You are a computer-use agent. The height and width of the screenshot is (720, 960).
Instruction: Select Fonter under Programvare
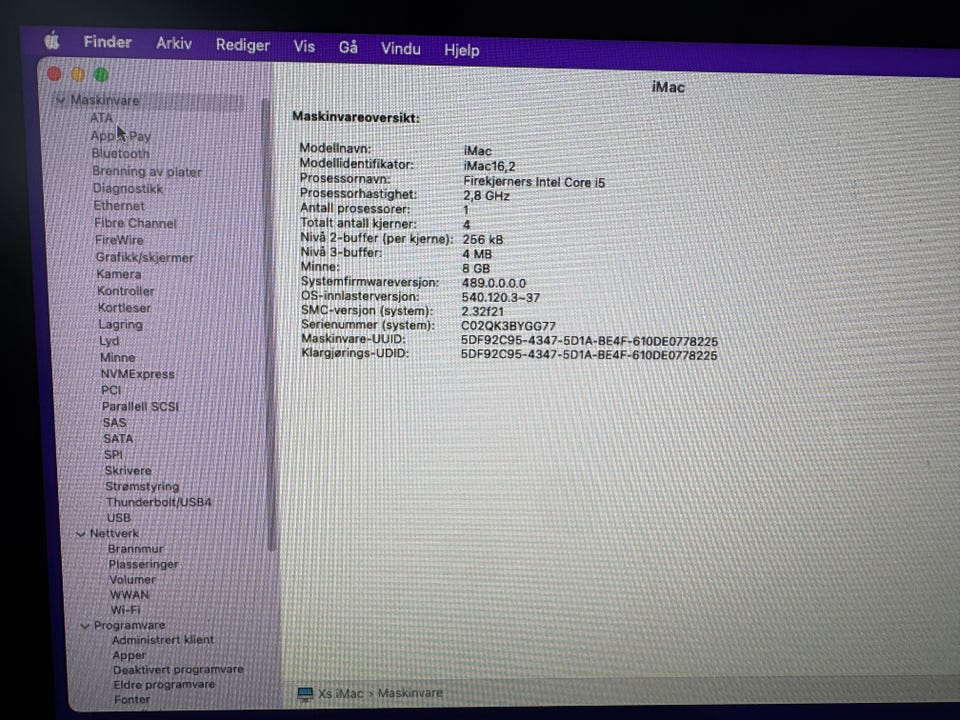coord(132,699)
